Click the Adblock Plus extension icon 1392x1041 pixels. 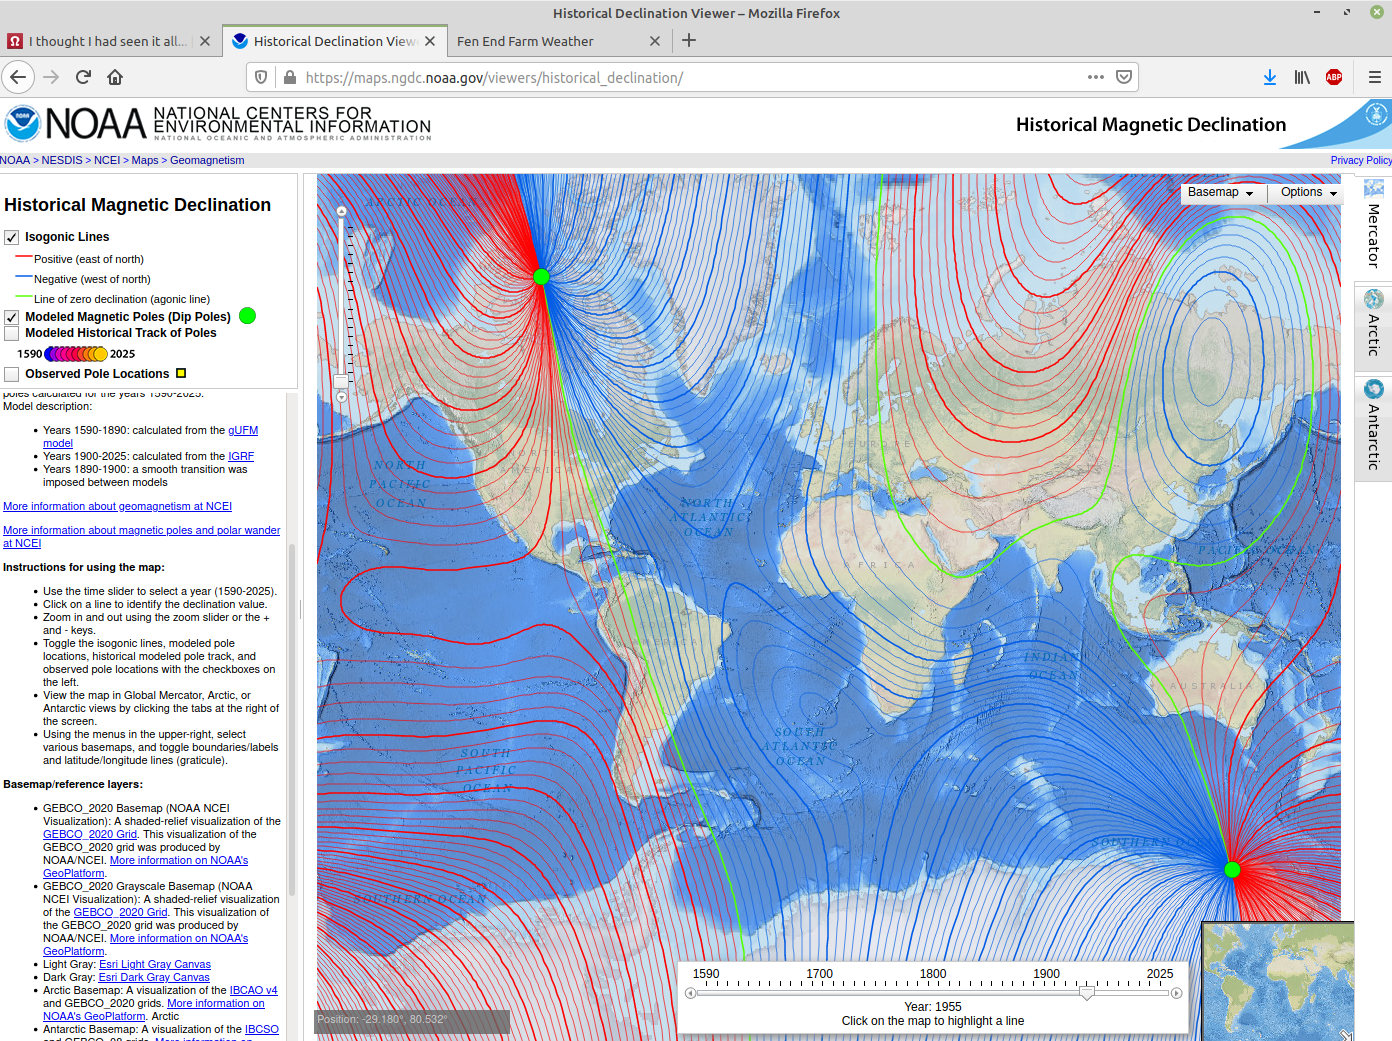click(x=1333, y=77)
